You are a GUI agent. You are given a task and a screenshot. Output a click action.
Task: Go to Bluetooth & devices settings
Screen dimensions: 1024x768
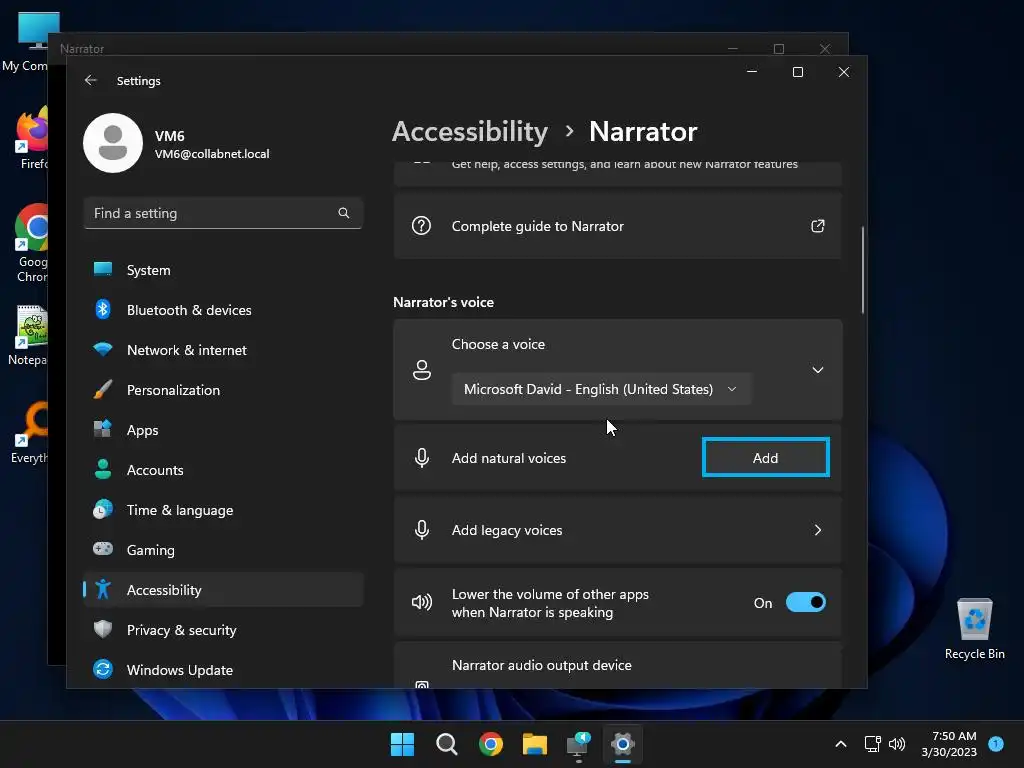[x=223, y=310]
